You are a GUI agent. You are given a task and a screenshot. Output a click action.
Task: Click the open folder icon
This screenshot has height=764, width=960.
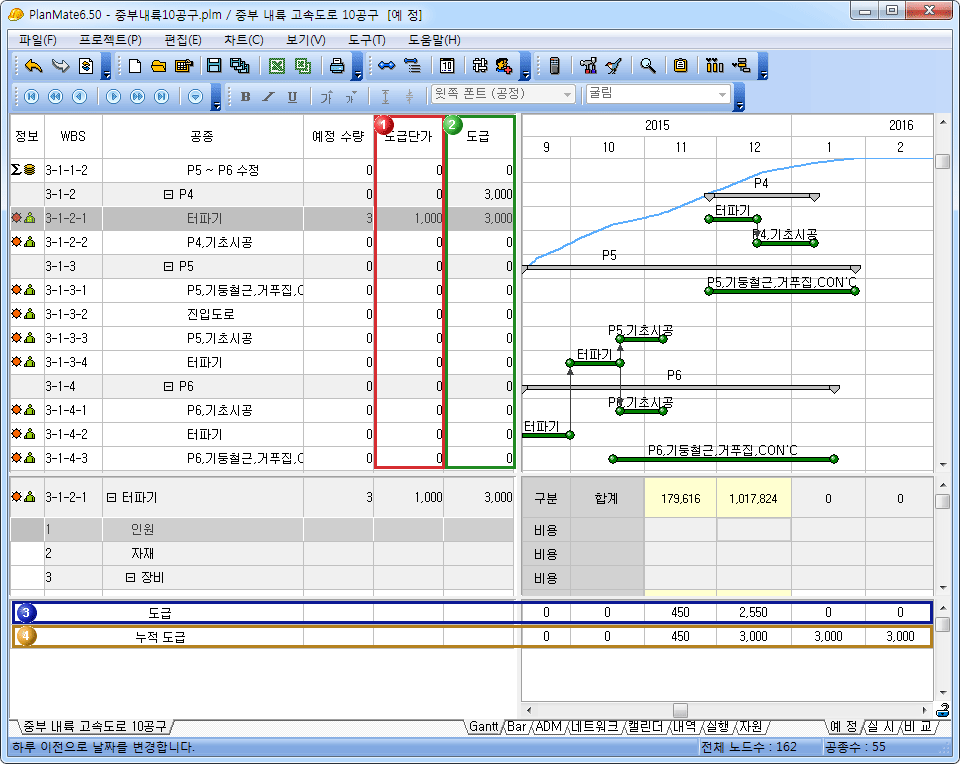pos(158,66)
